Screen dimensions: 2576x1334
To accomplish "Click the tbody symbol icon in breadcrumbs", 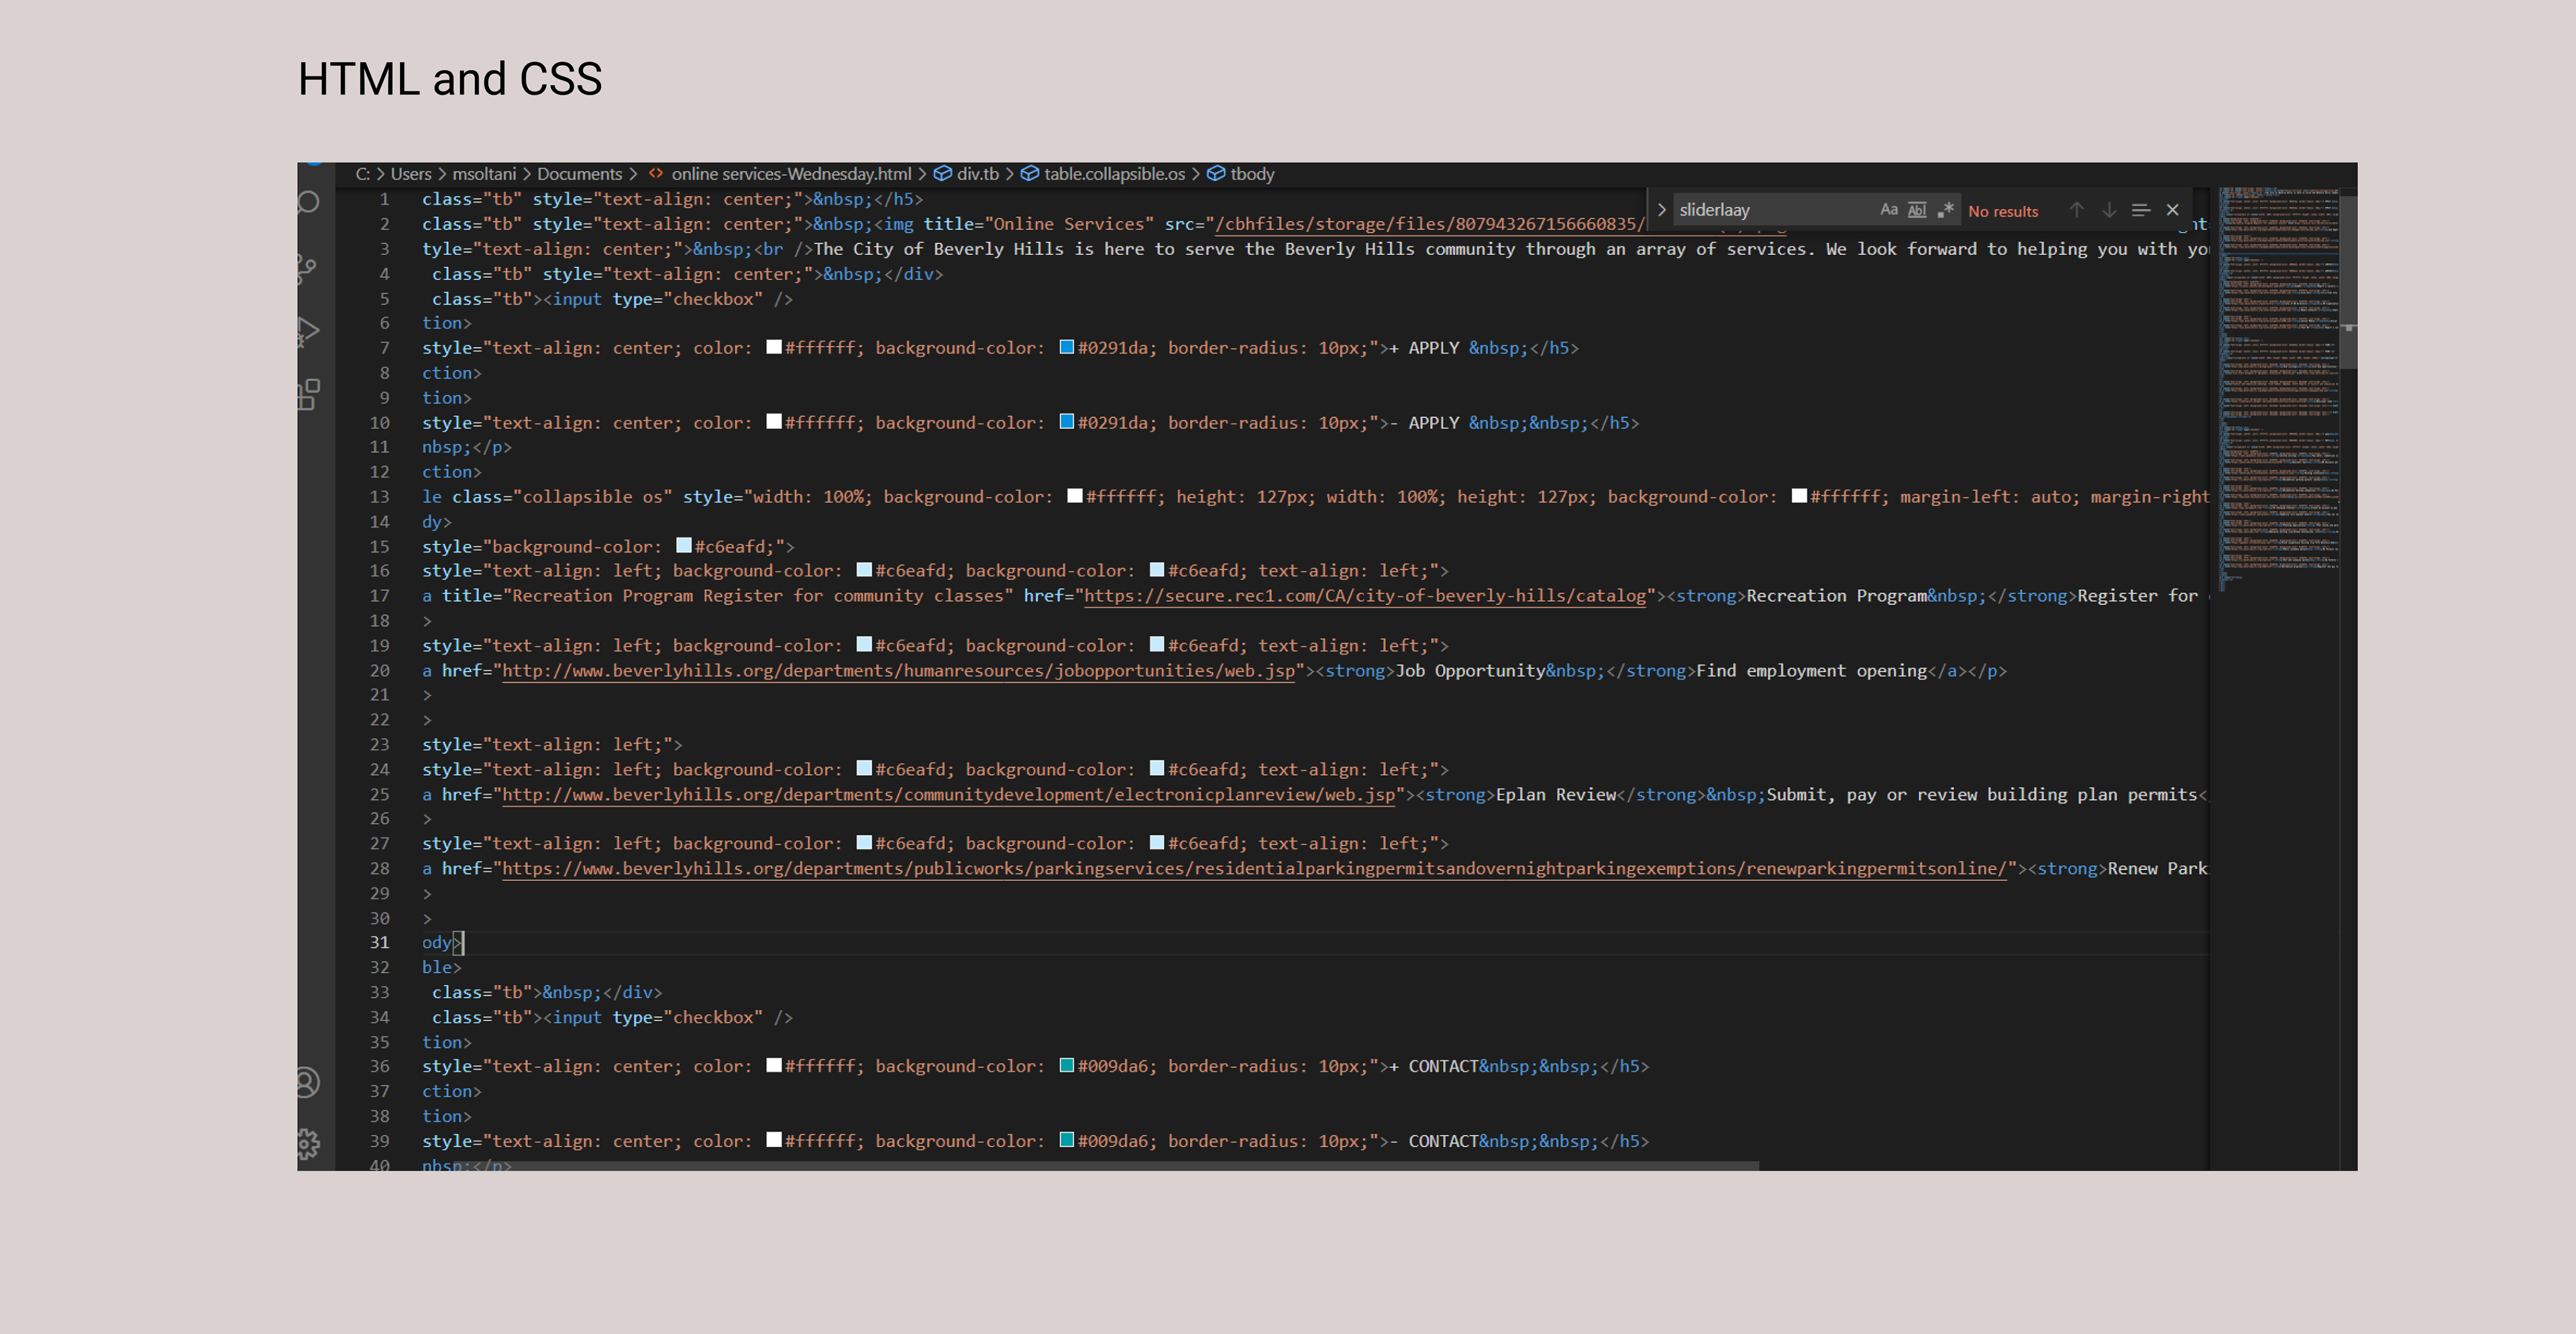I will coord(1216,174).
